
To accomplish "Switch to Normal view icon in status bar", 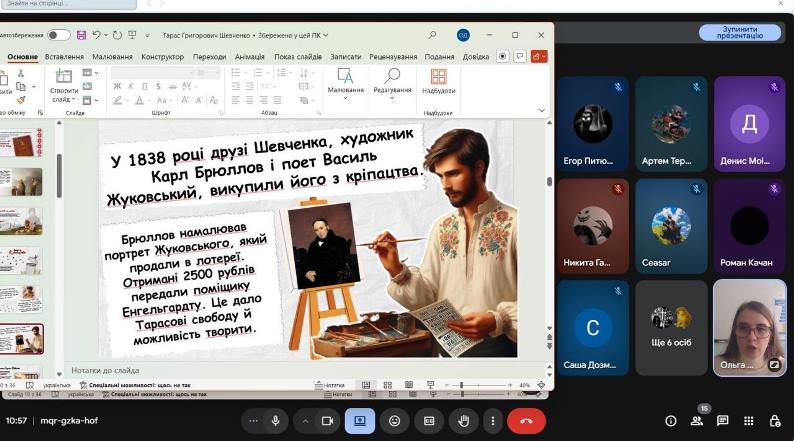I will click(x=366, y=385).
